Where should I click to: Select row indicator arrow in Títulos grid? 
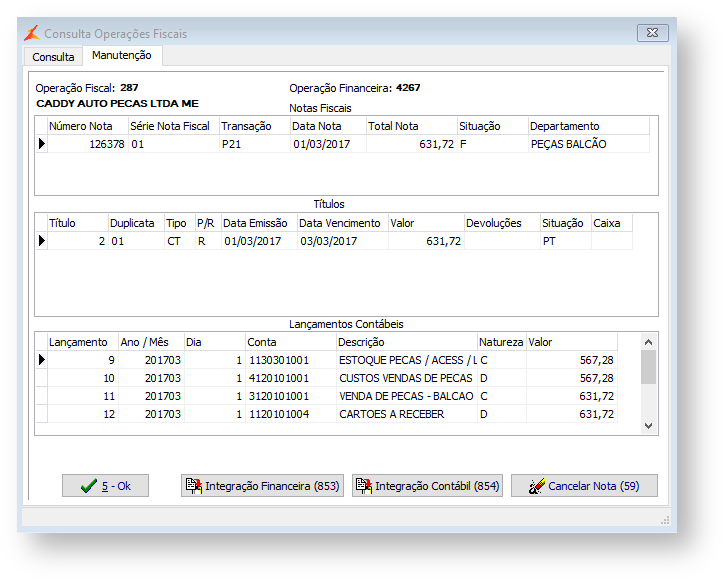coord(42,241)
